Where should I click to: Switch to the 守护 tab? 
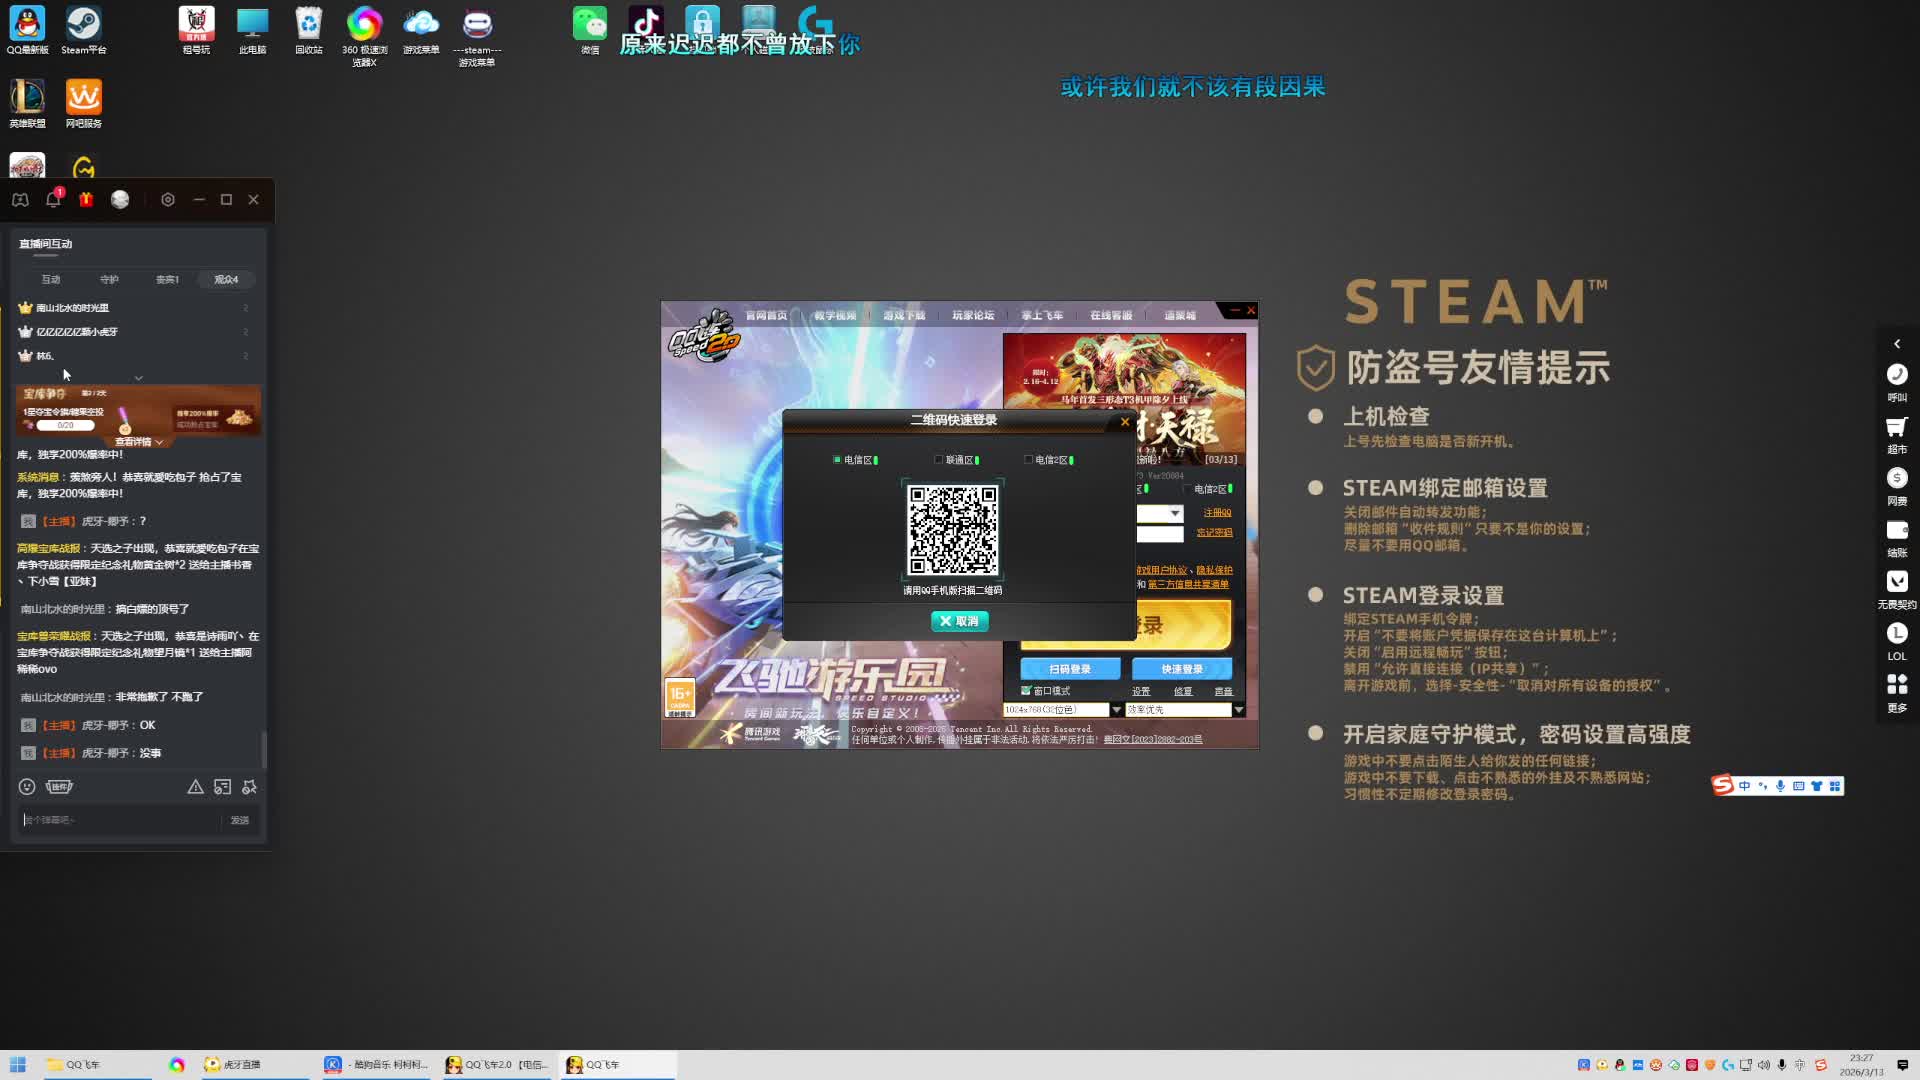click(109, 280)
